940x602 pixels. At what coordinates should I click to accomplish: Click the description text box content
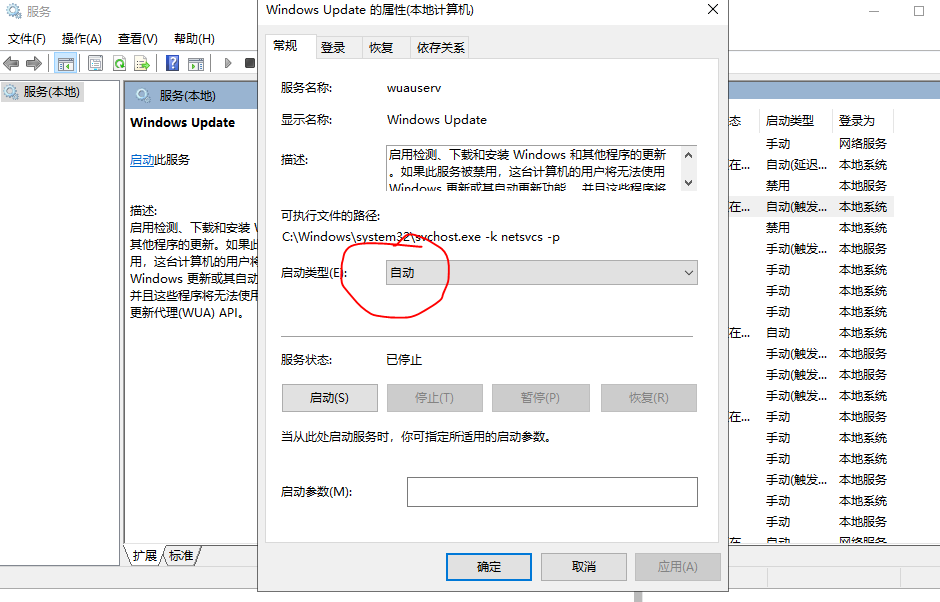coord(532,168)
